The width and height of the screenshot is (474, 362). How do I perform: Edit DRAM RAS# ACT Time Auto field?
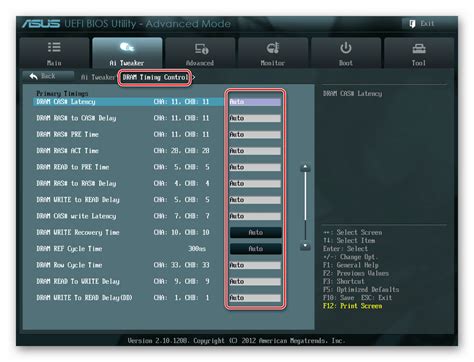tap(255, 151)
